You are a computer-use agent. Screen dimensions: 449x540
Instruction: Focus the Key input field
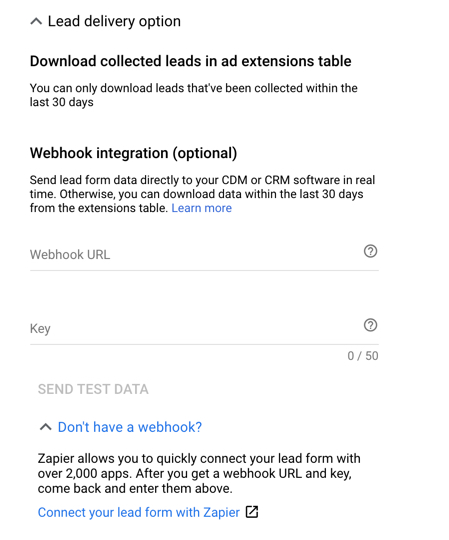pos(204,329)
